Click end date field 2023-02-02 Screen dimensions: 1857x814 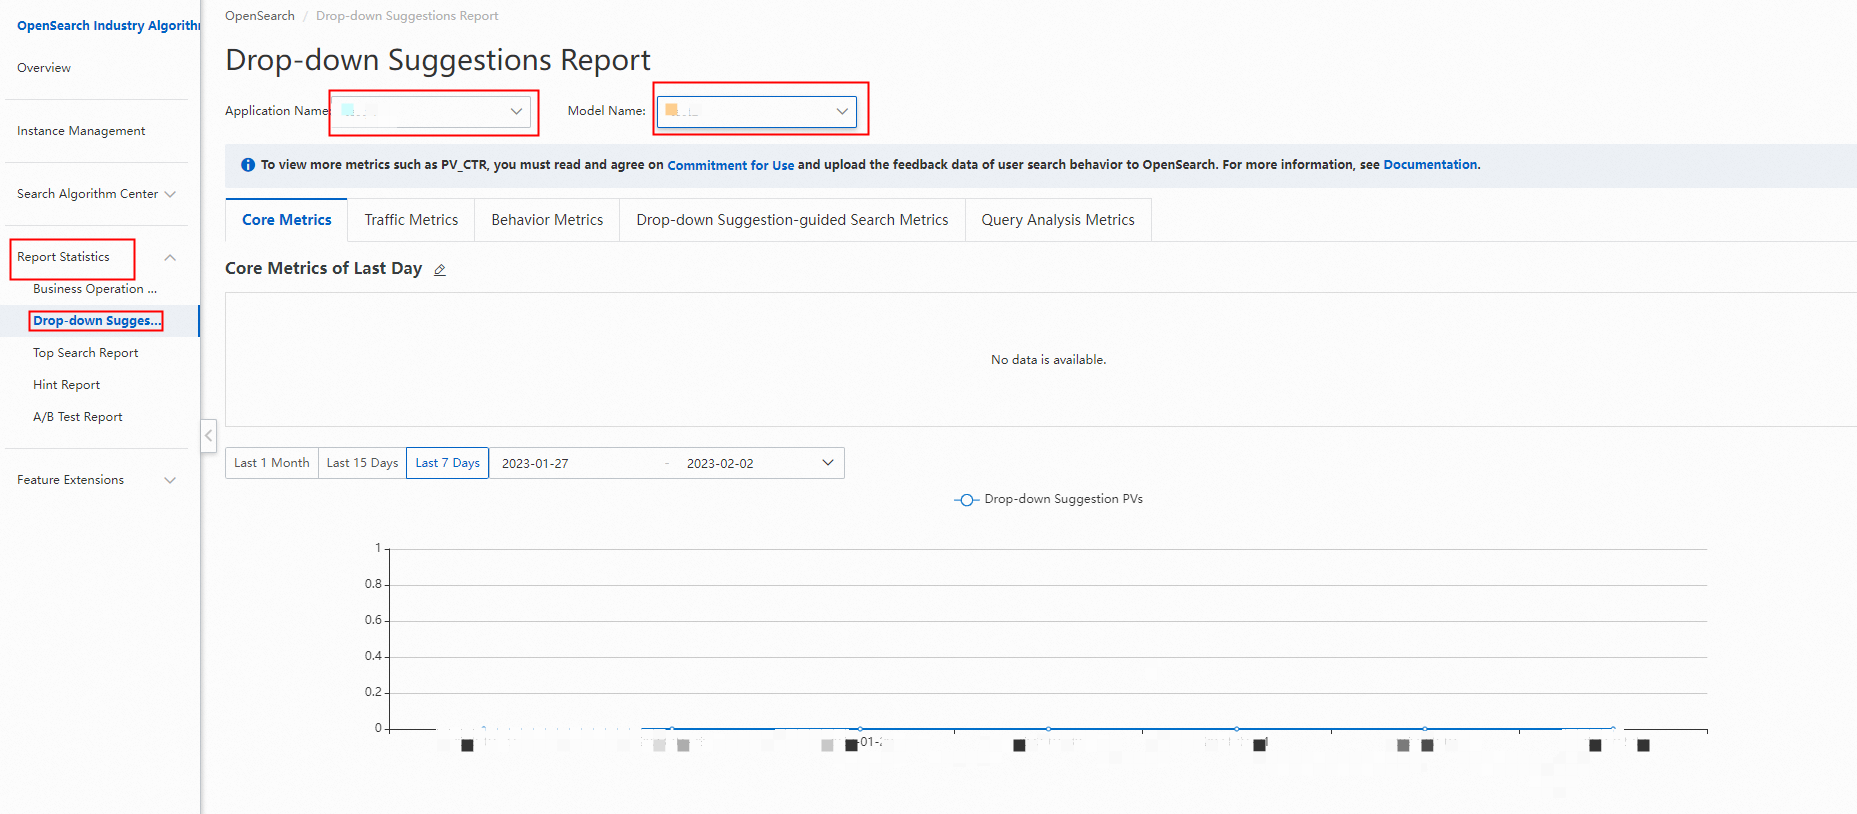720,464
